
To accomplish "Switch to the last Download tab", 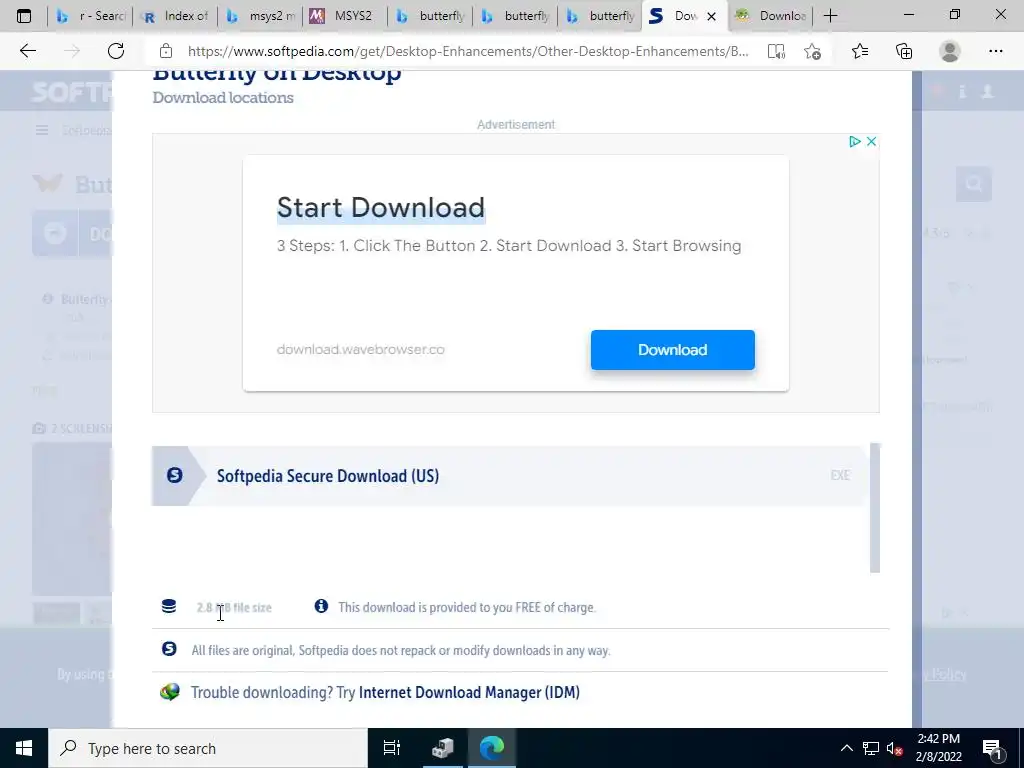I will pyautogui.click(x=771, y=16).
